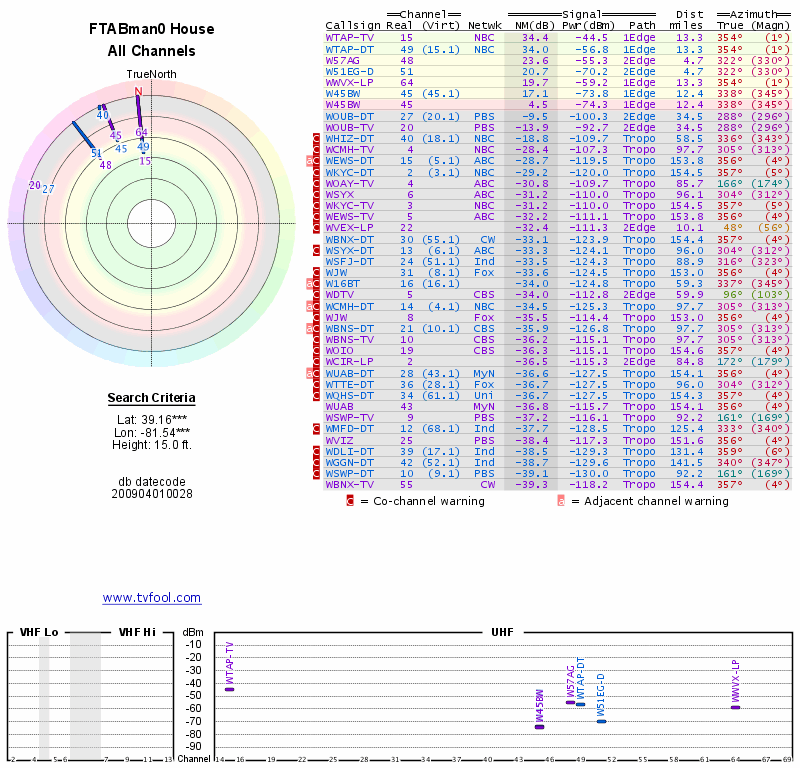Click the co-channel warning icon beside WDLI-DT
This screenshot has width=800, height=768.
tap(316, 452)
